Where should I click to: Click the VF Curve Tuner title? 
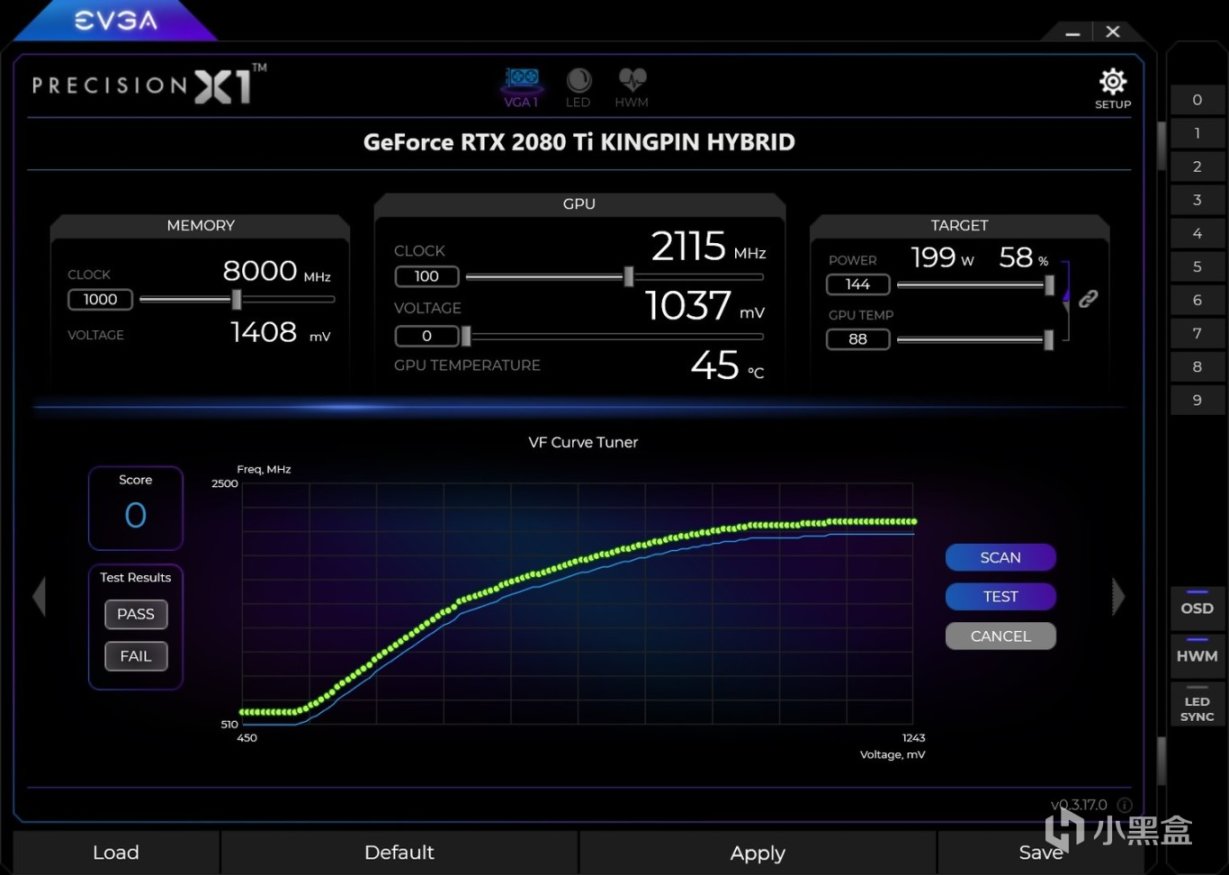point(583,442)
